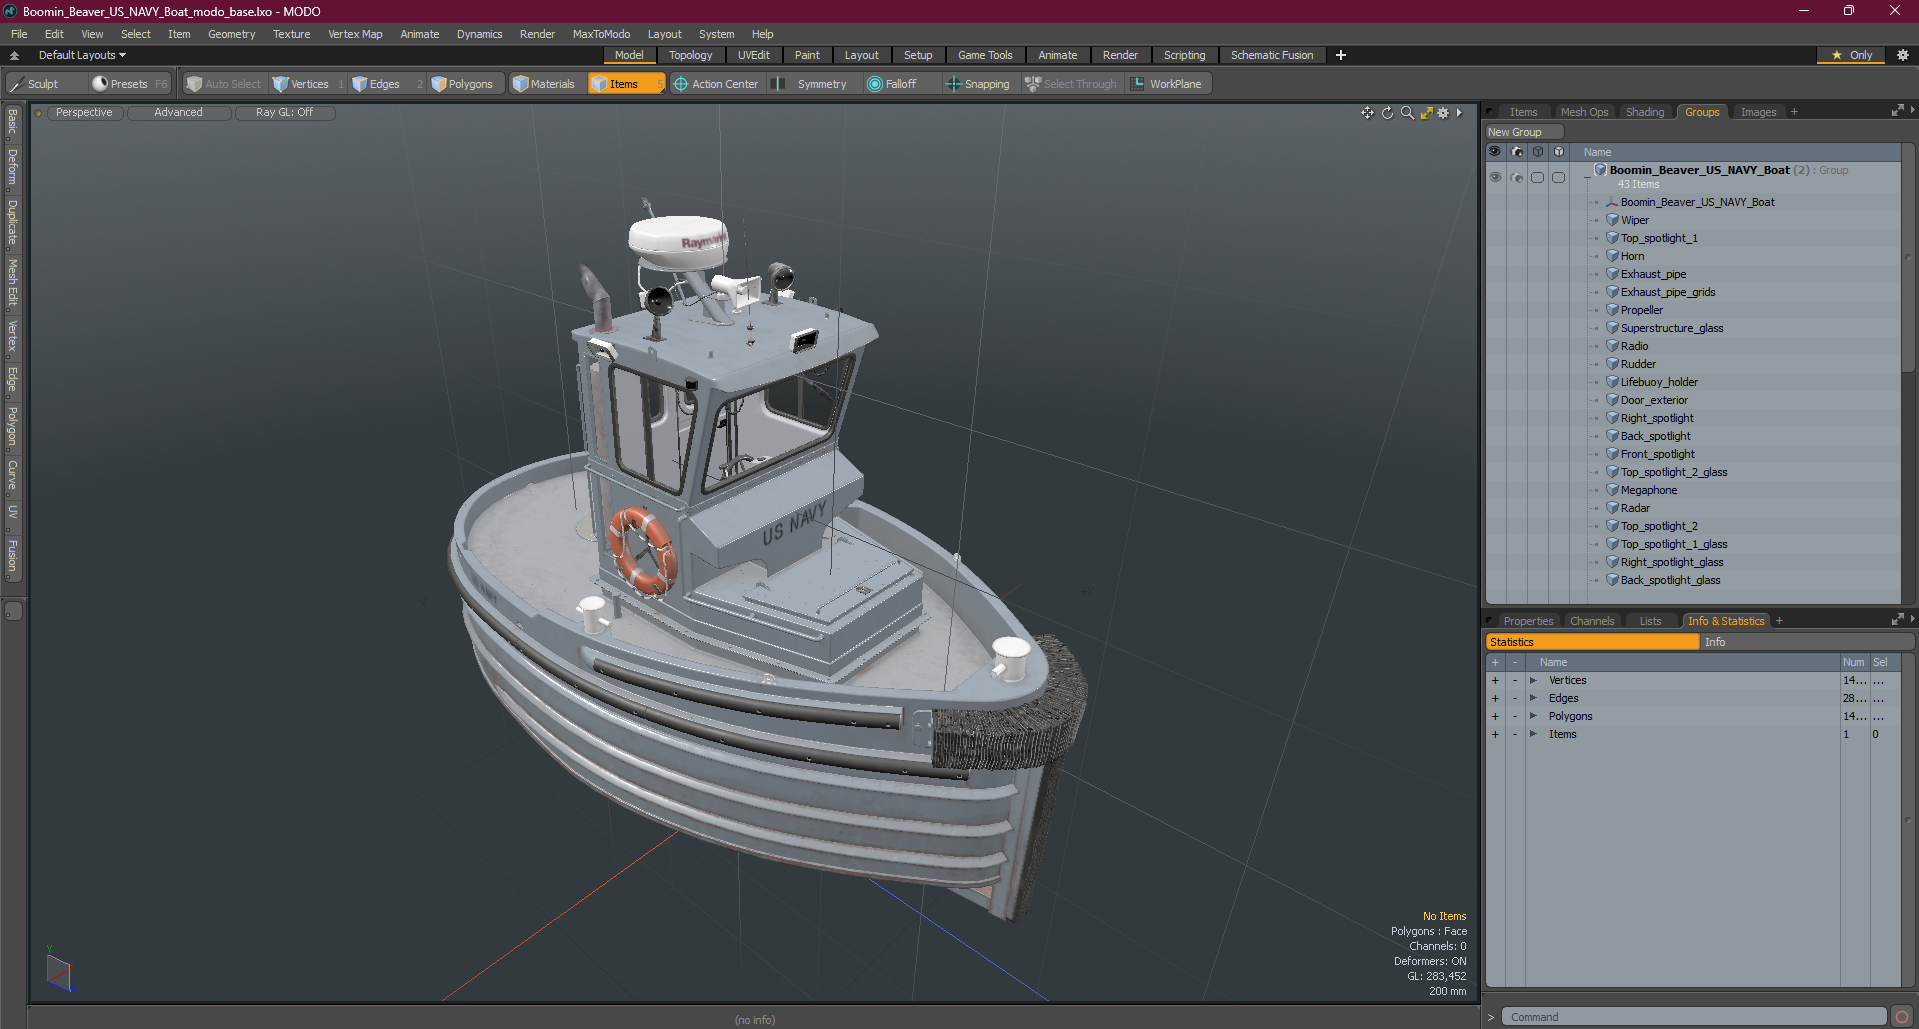Image resolution: width=1919 pixels, height=1029 pixels.
Task: Add a new tab to Groups panel
Action: tap(1794, 112)
